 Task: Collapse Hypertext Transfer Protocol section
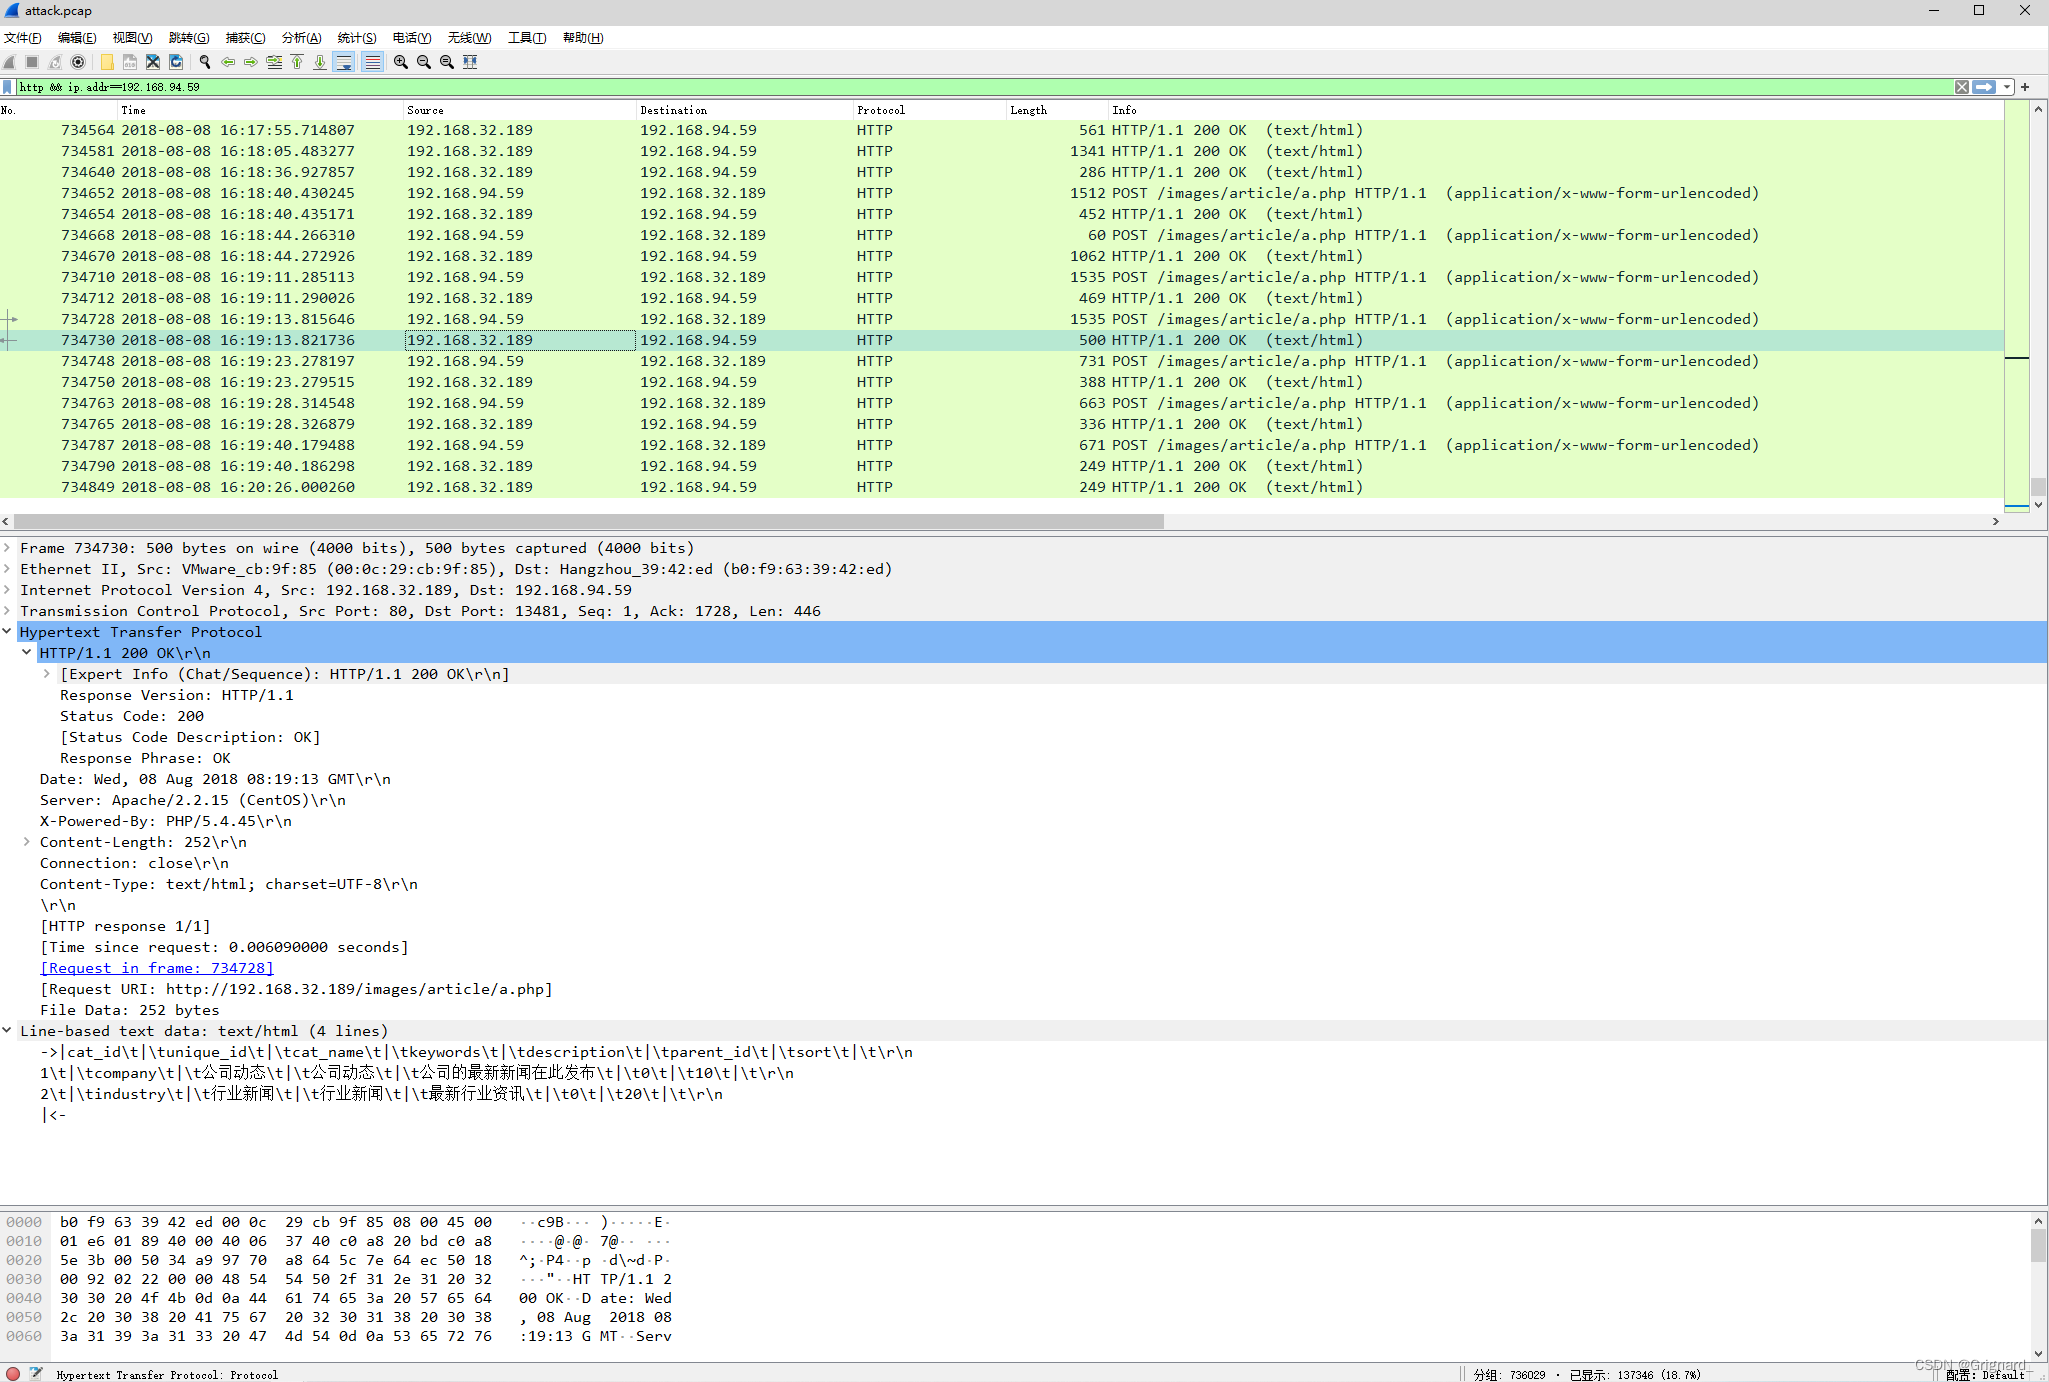click(7, 632)
